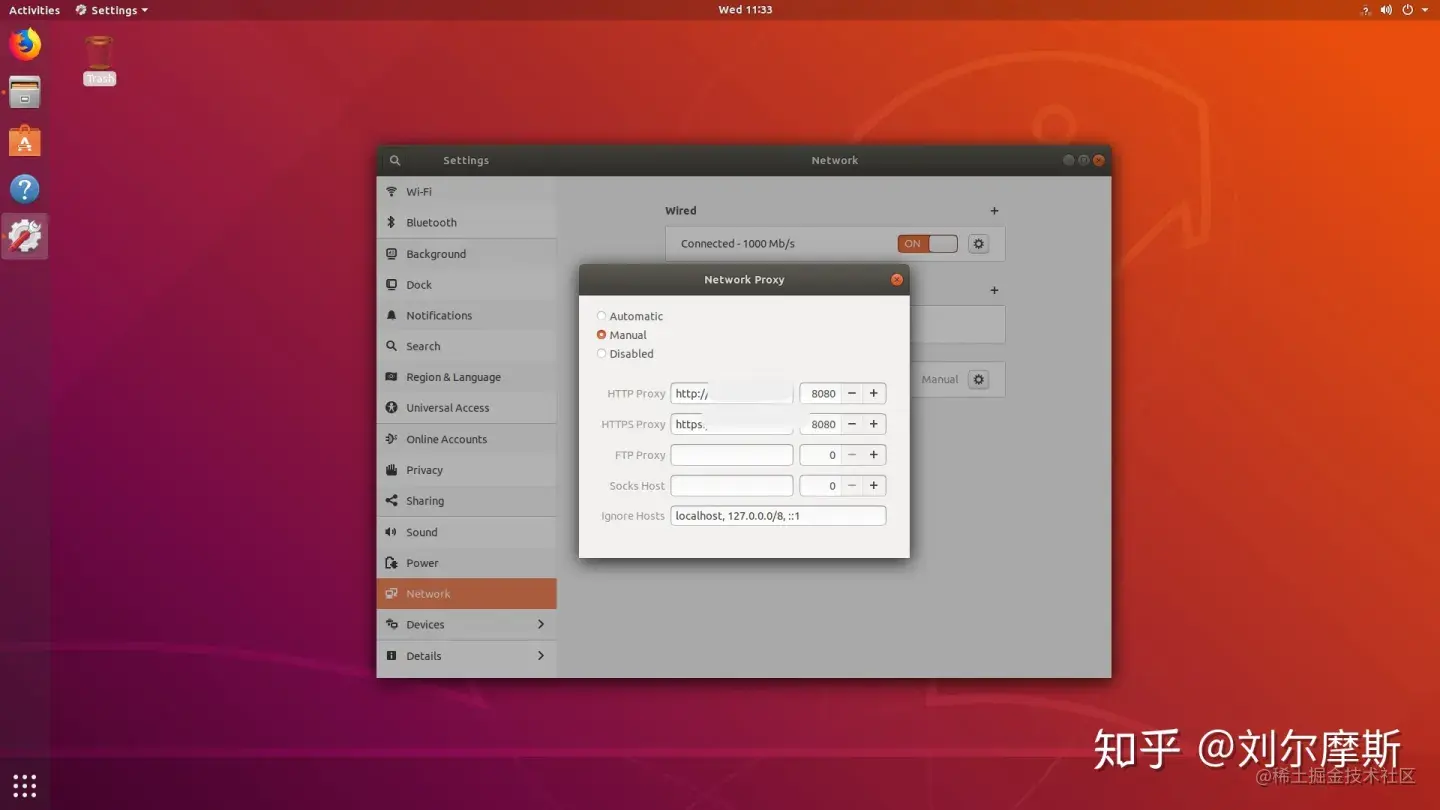Screen dimensions: 1440x810
Task: Open the Settings app menu dropdown
Action: 112,10
